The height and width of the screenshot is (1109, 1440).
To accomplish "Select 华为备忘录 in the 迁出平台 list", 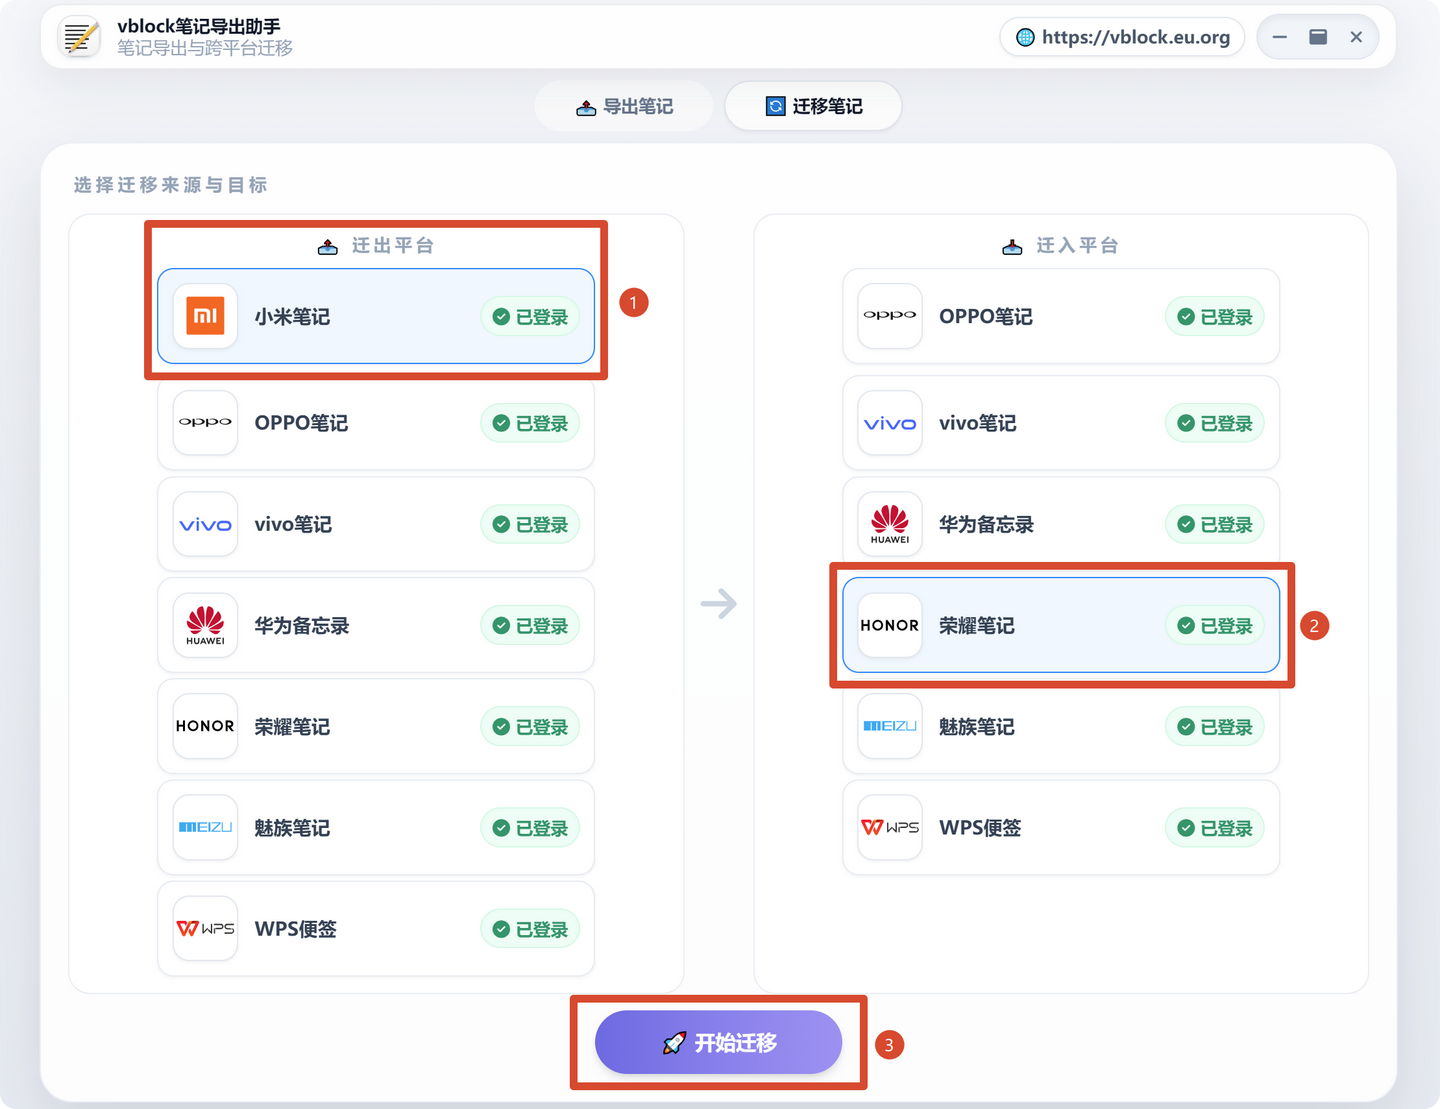I will (376, 625).
